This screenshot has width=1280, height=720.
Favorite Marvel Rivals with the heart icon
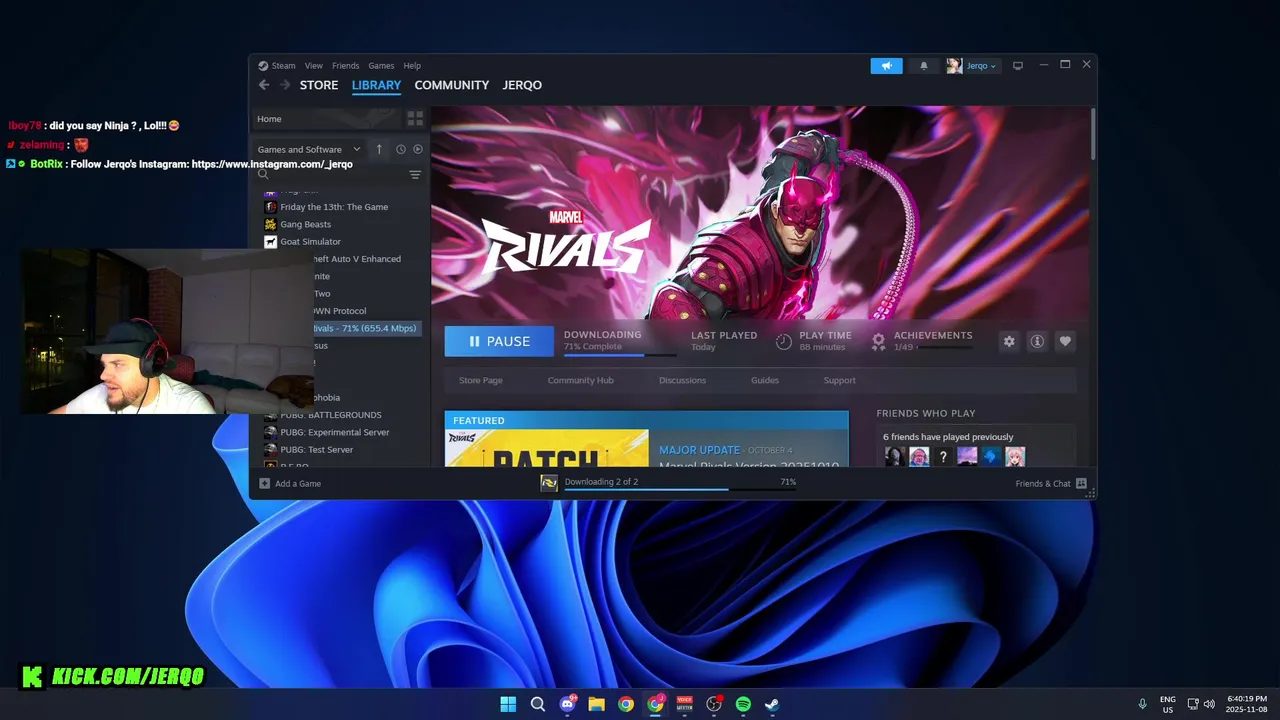pos(1065,341)
